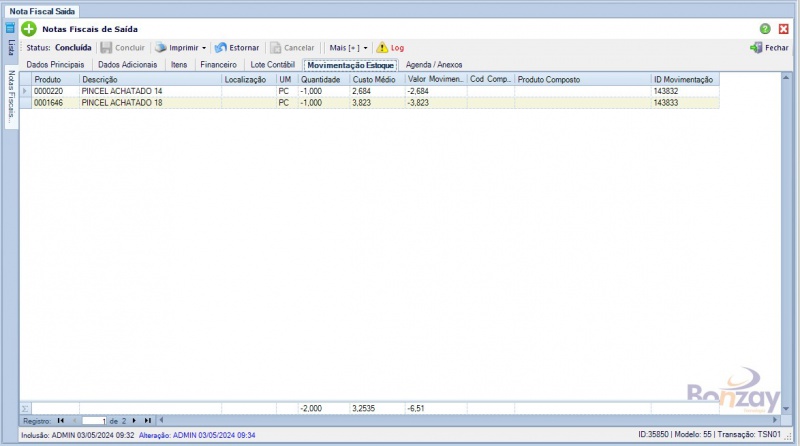Switch to the Dados Principais tab
This screenshot has height=446, width=800.
[x=55, y=64]
